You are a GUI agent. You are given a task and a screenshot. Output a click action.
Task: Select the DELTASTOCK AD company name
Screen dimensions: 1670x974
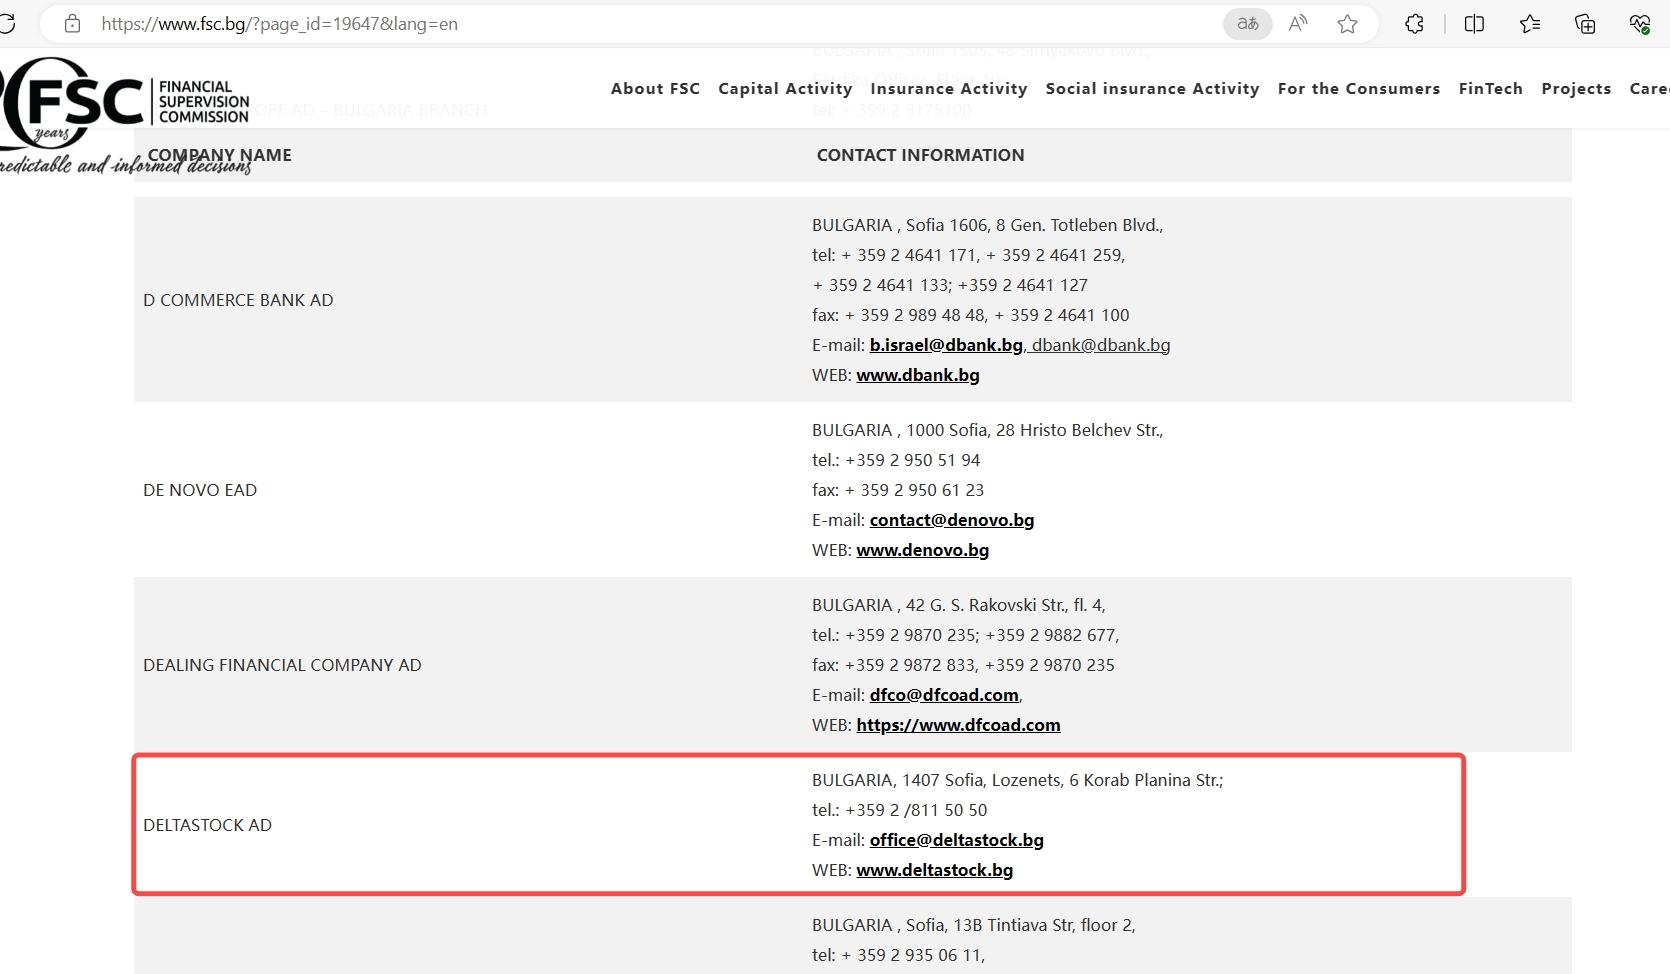tap(207, 825)
